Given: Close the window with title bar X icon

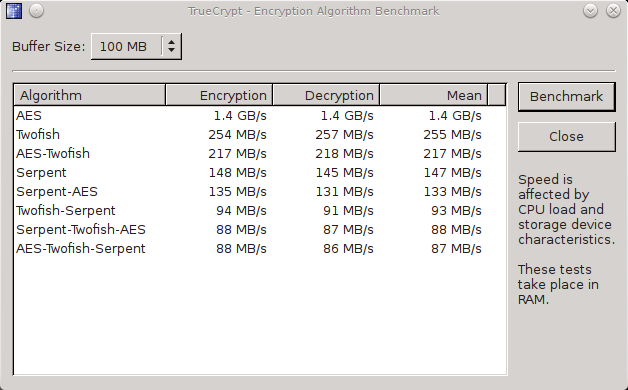Looking at the screenshot, I should click(613, 11).
